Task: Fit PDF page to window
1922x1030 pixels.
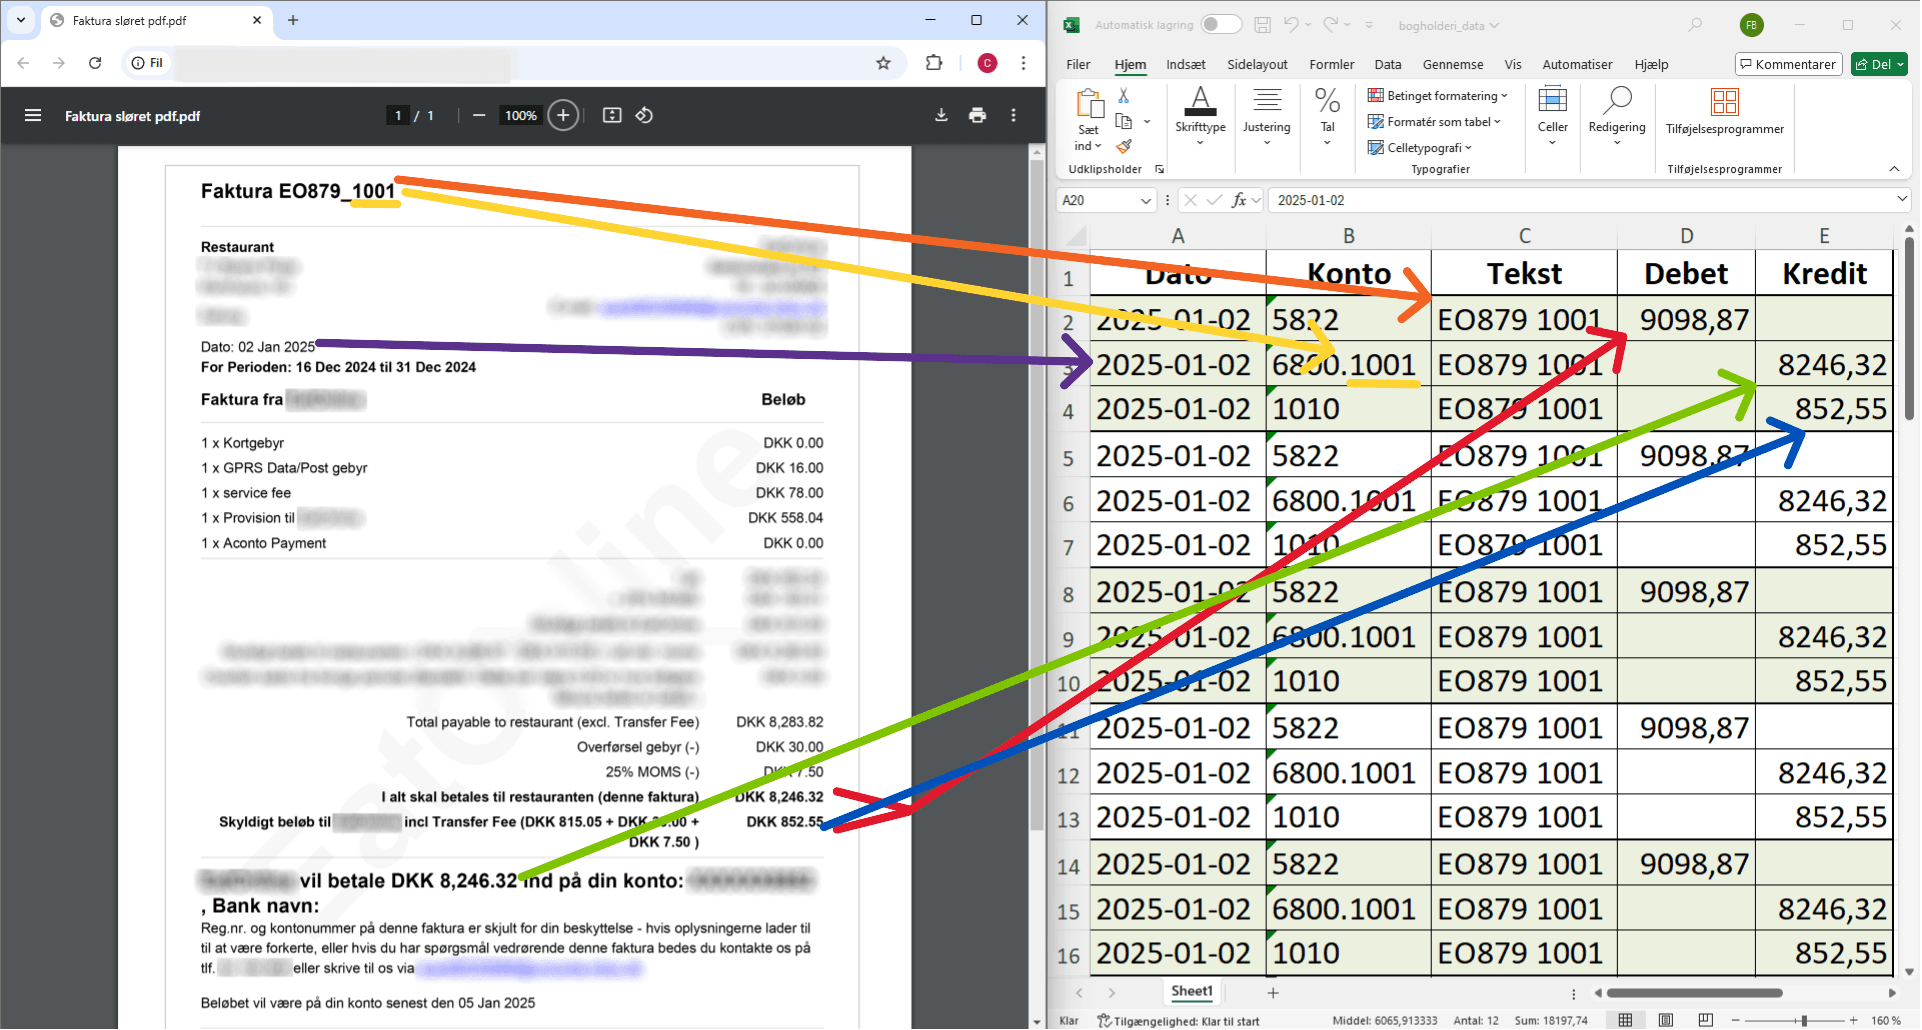Action: (612, 116)
